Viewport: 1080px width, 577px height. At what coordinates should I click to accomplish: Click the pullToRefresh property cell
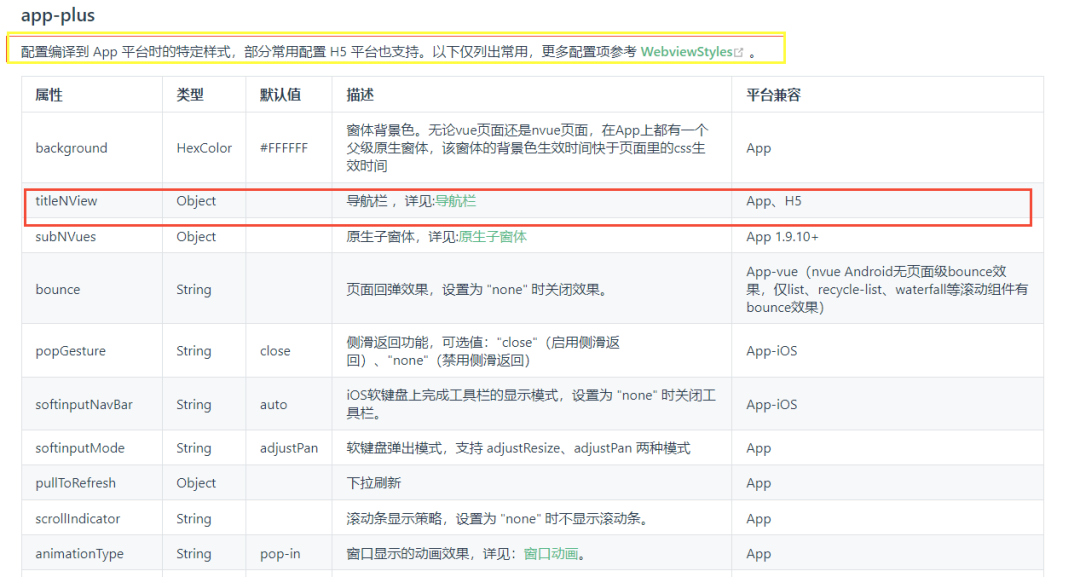click(75, 483)
